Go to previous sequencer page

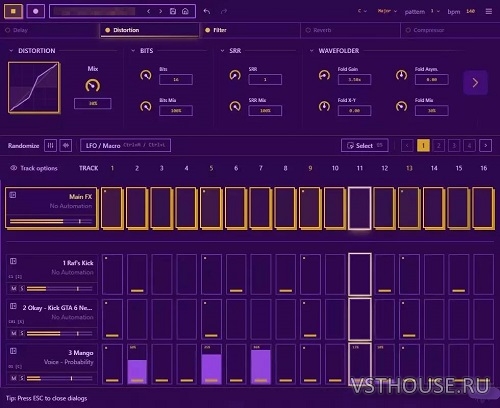coord(407,145)
